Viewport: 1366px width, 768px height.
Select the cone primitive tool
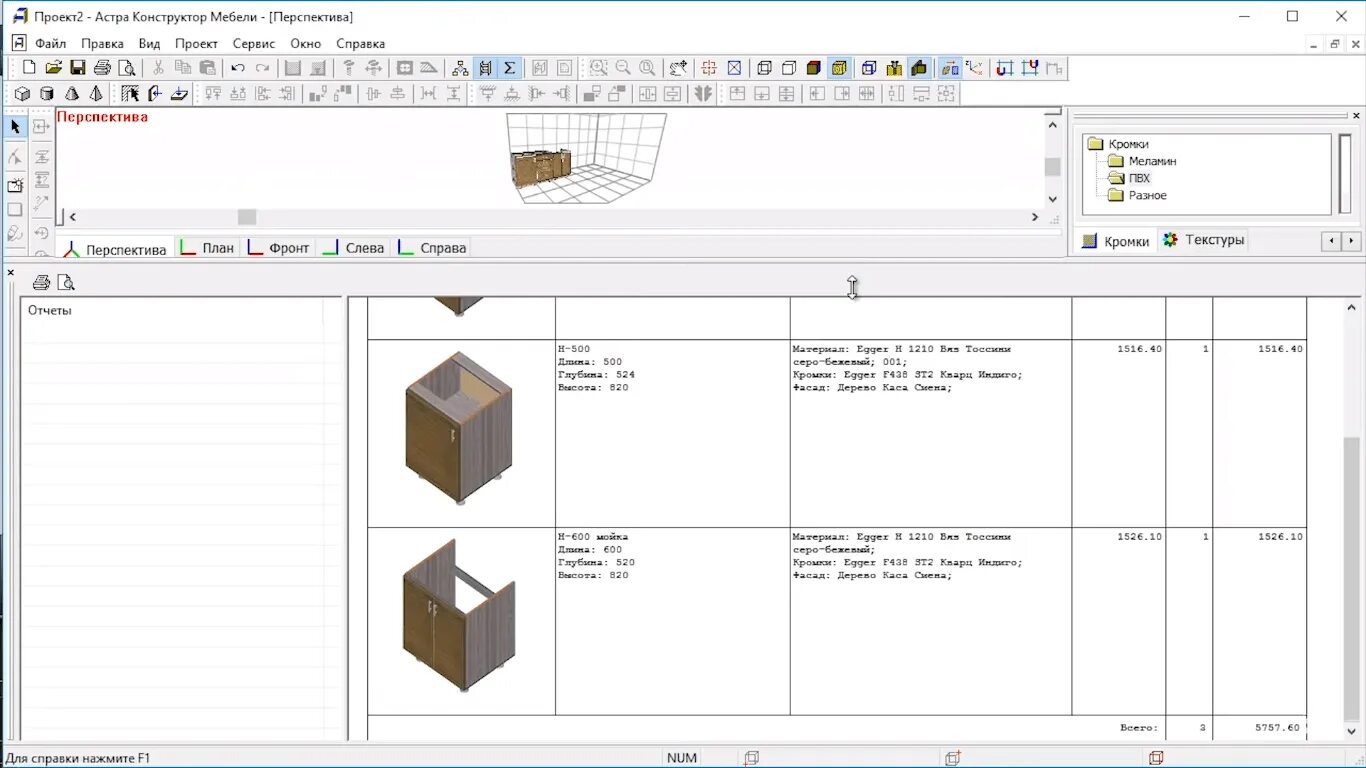[72, 94]
